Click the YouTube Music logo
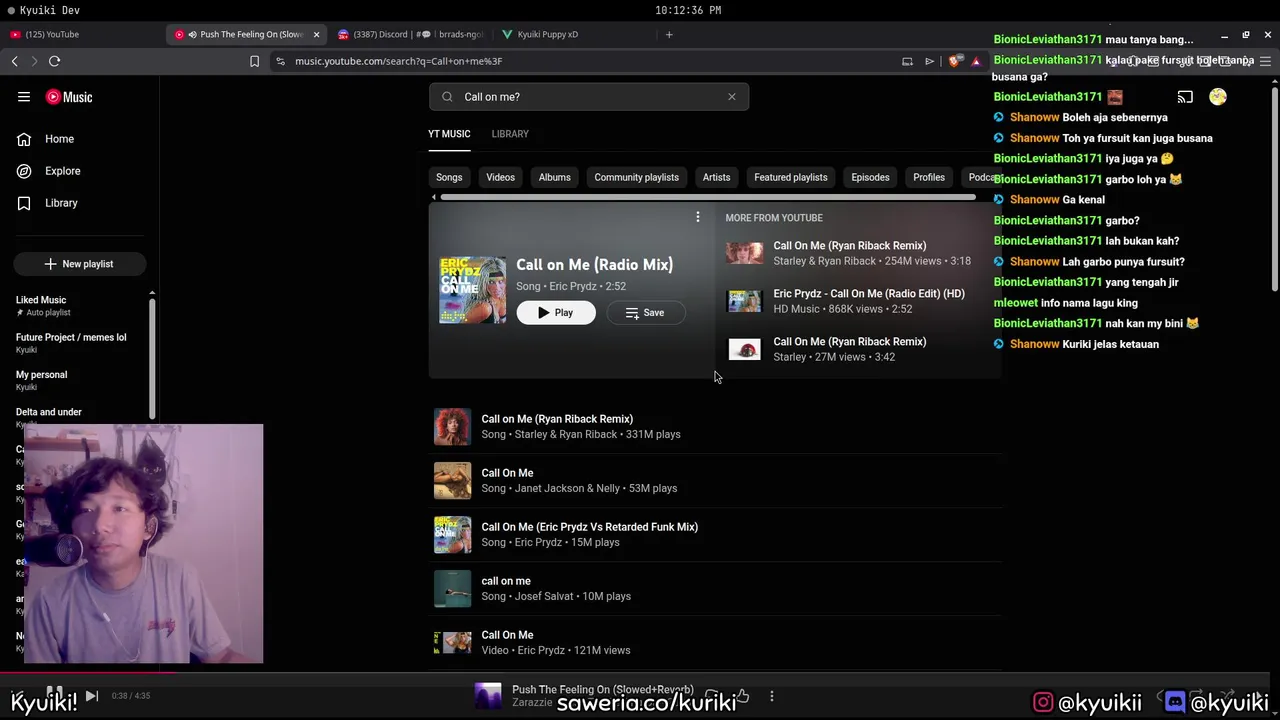Screen dimensions: 1280x720 coord(69,97)
